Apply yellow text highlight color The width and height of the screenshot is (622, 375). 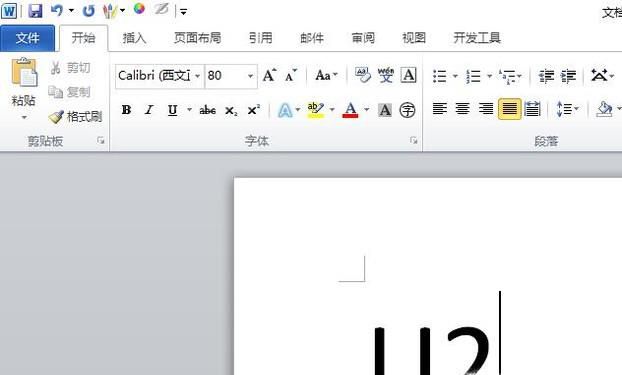click(316, 110)
